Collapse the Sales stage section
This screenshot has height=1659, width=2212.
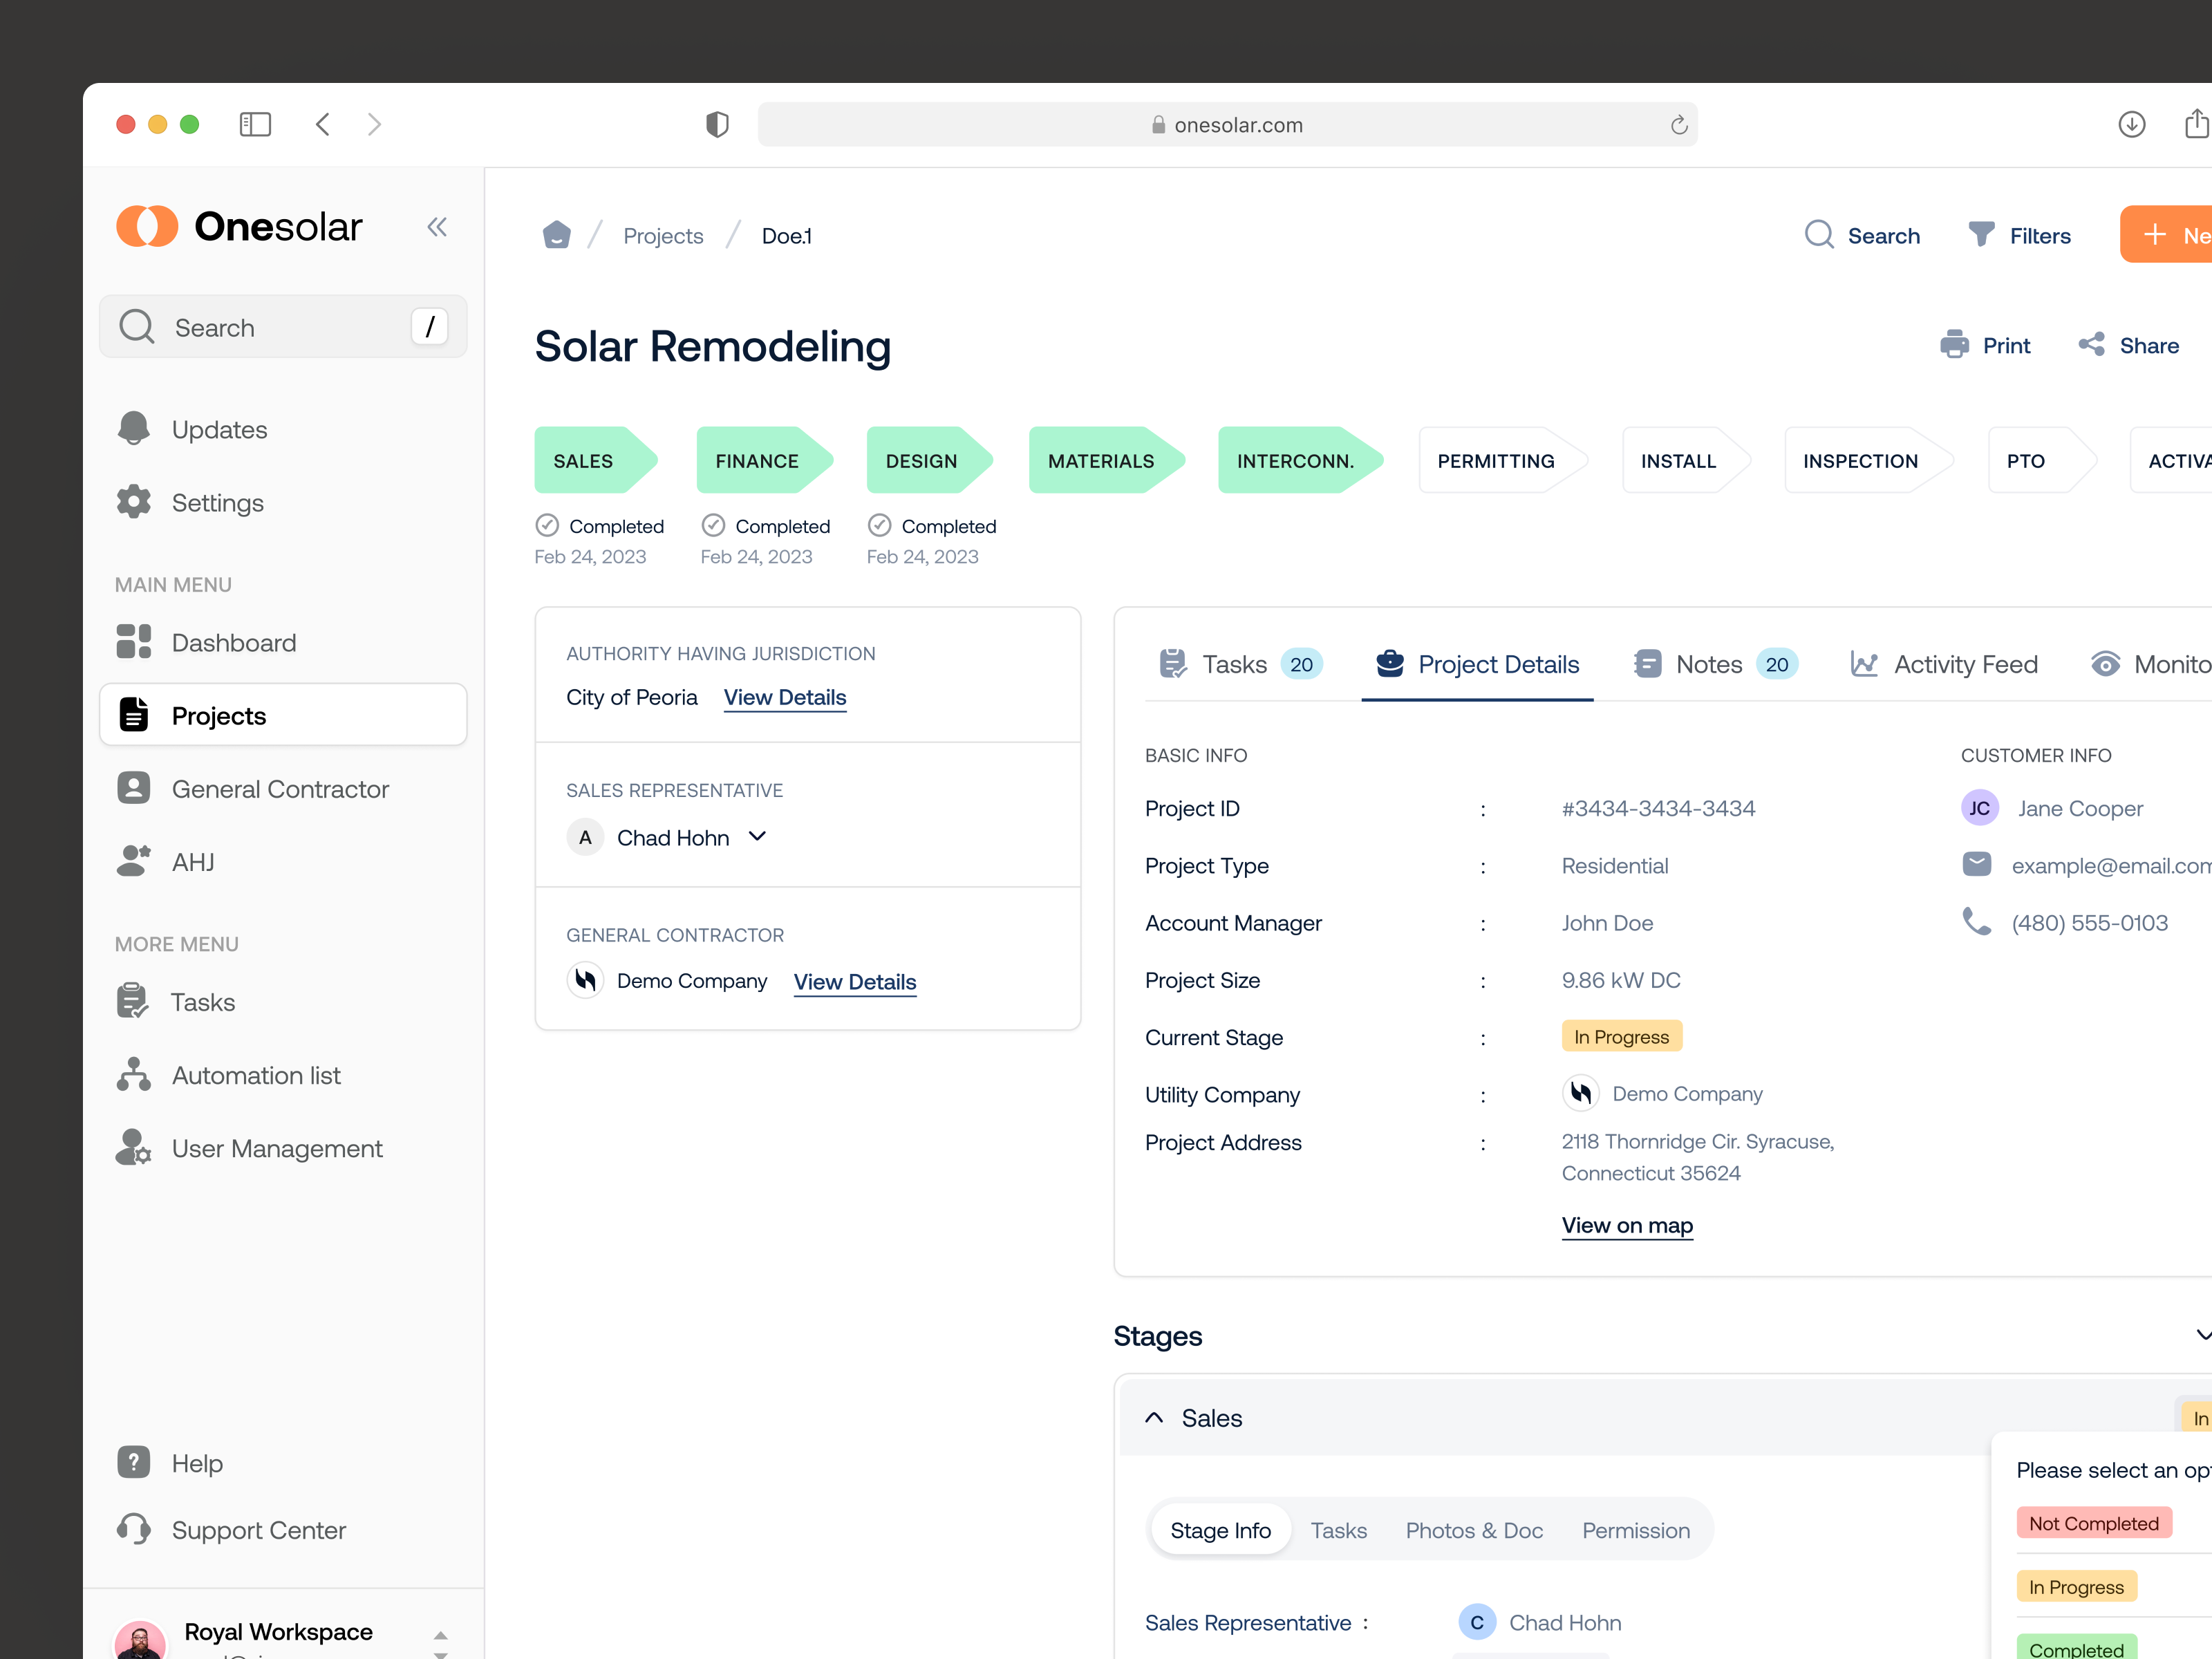point(1153,1417)
